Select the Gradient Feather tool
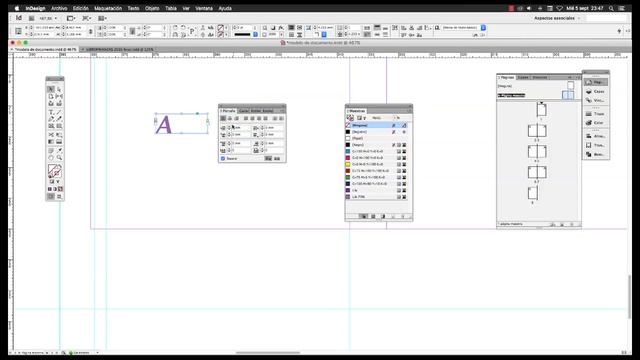 59,142
